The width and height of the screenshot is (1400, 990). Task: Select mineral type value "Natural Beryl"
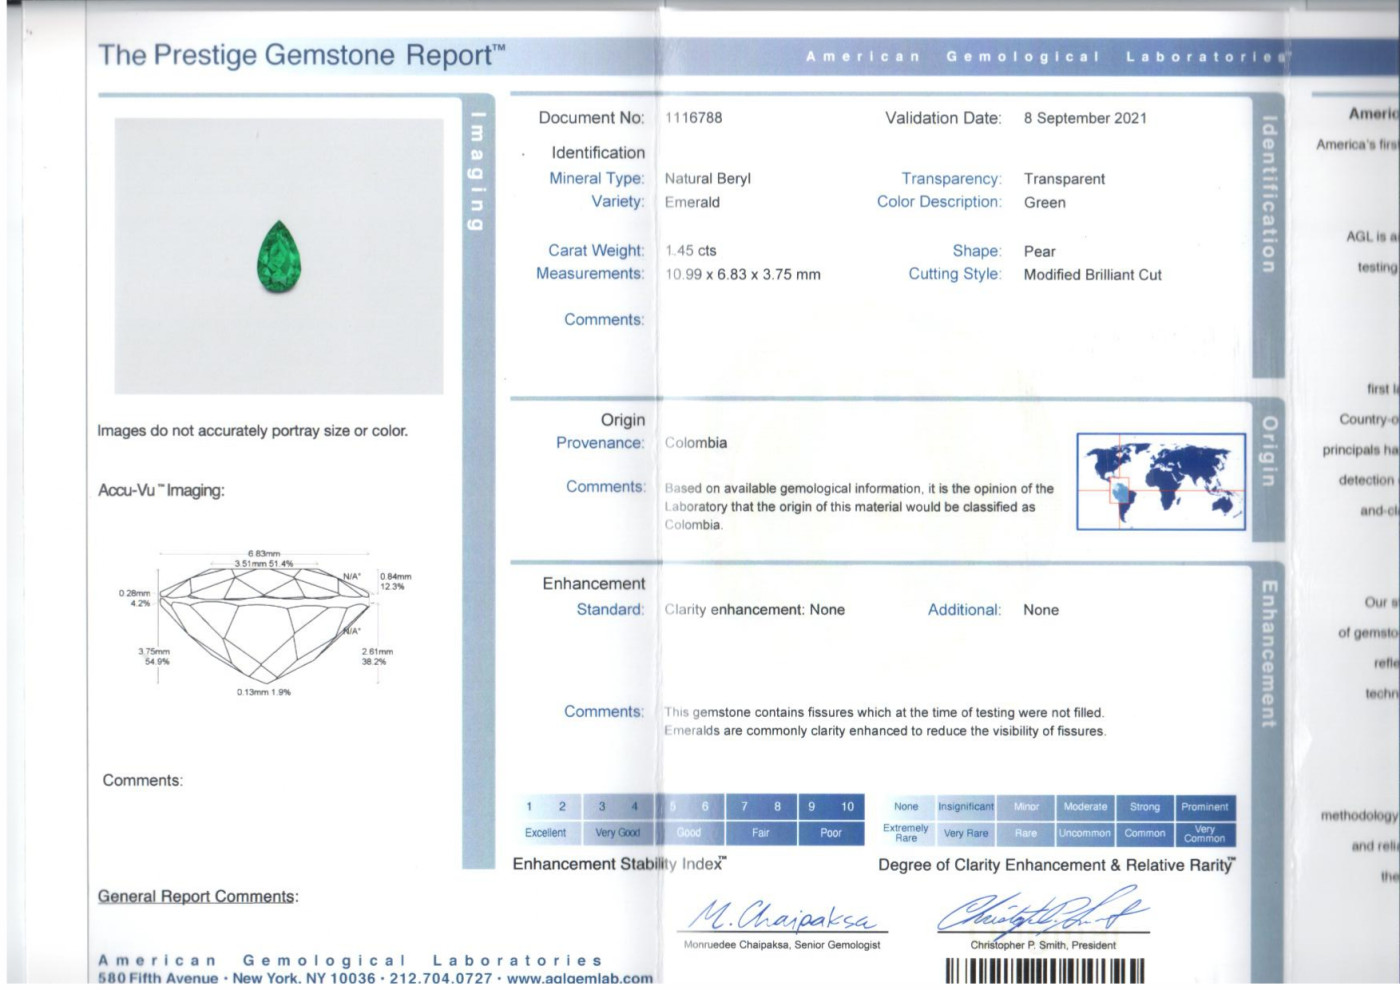(x=708, y=179)
